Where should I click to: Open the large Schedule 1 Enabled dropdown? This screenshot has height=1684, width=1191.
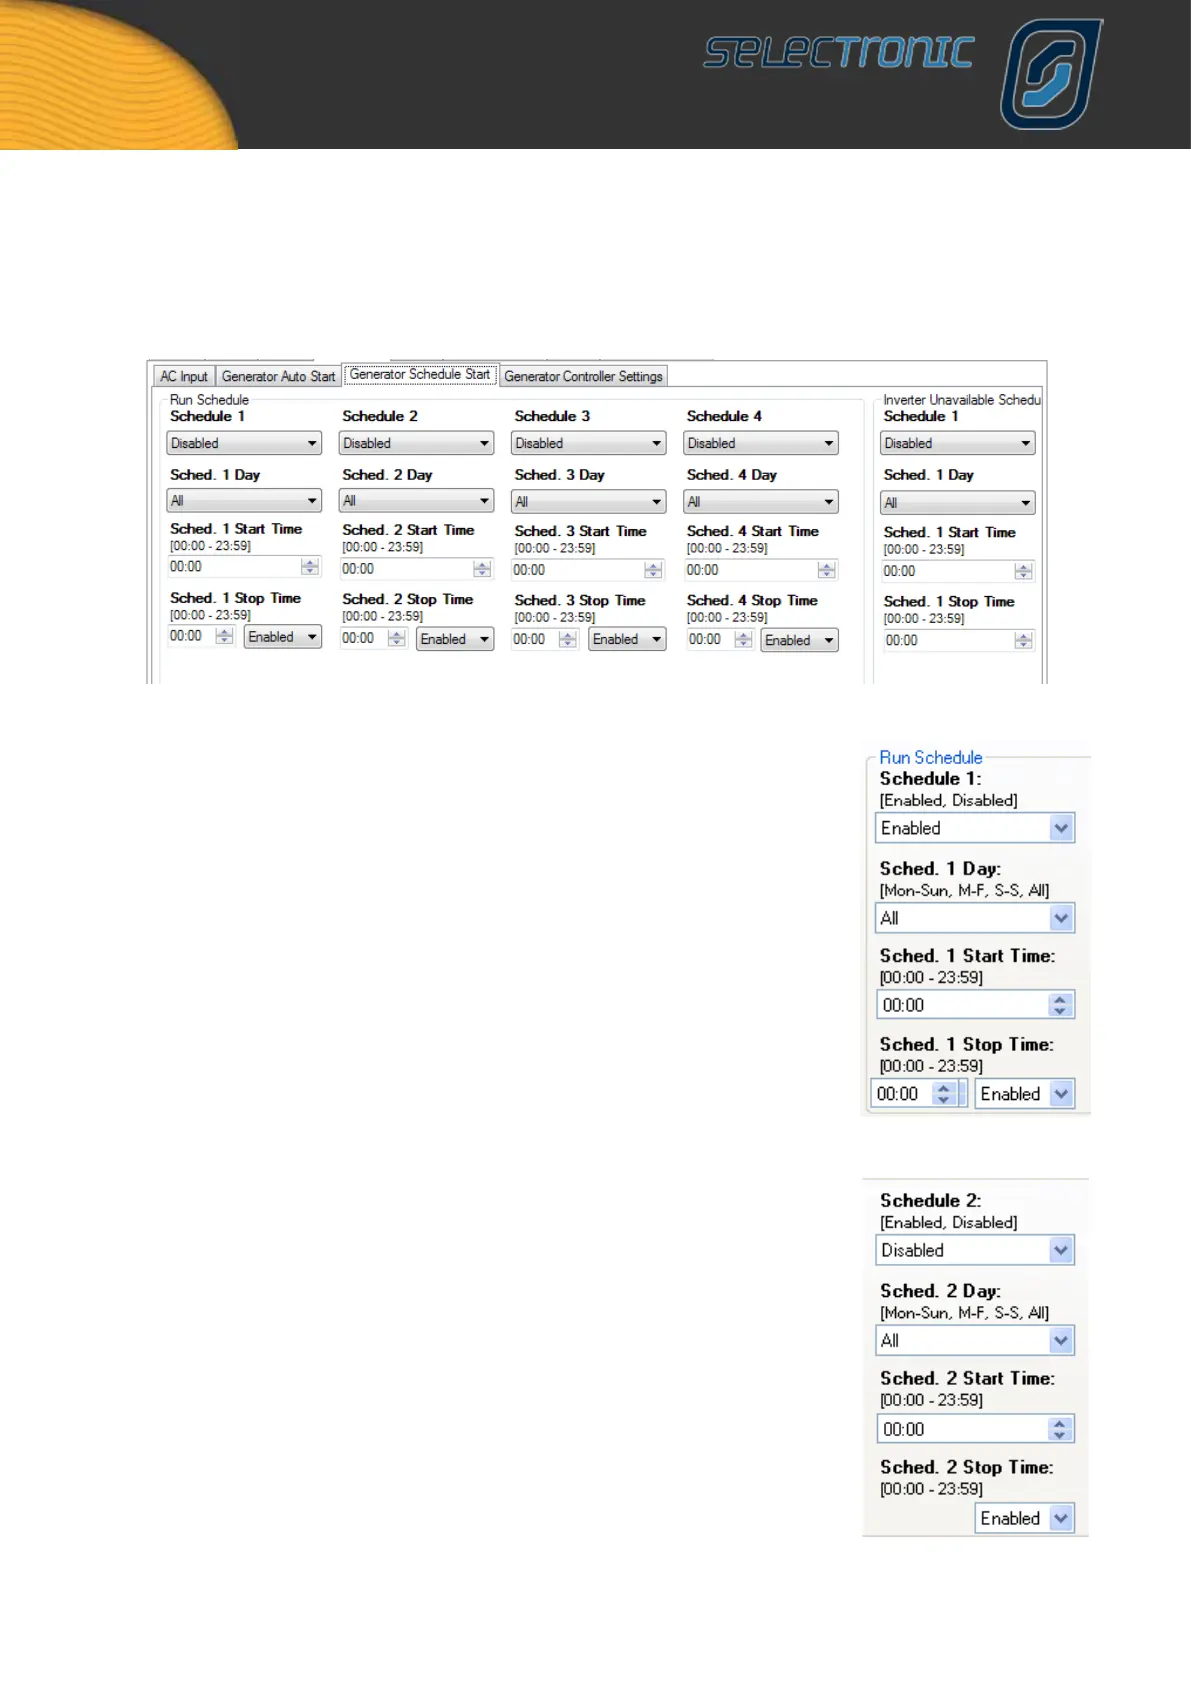click(x=974, y=828)
